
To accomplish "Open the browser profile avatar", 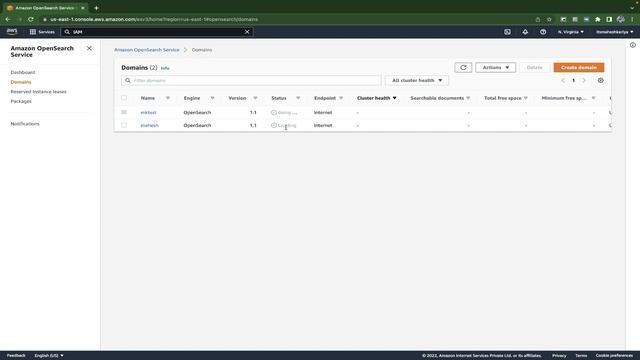I will pyautogui.click(x=621, y=19).
